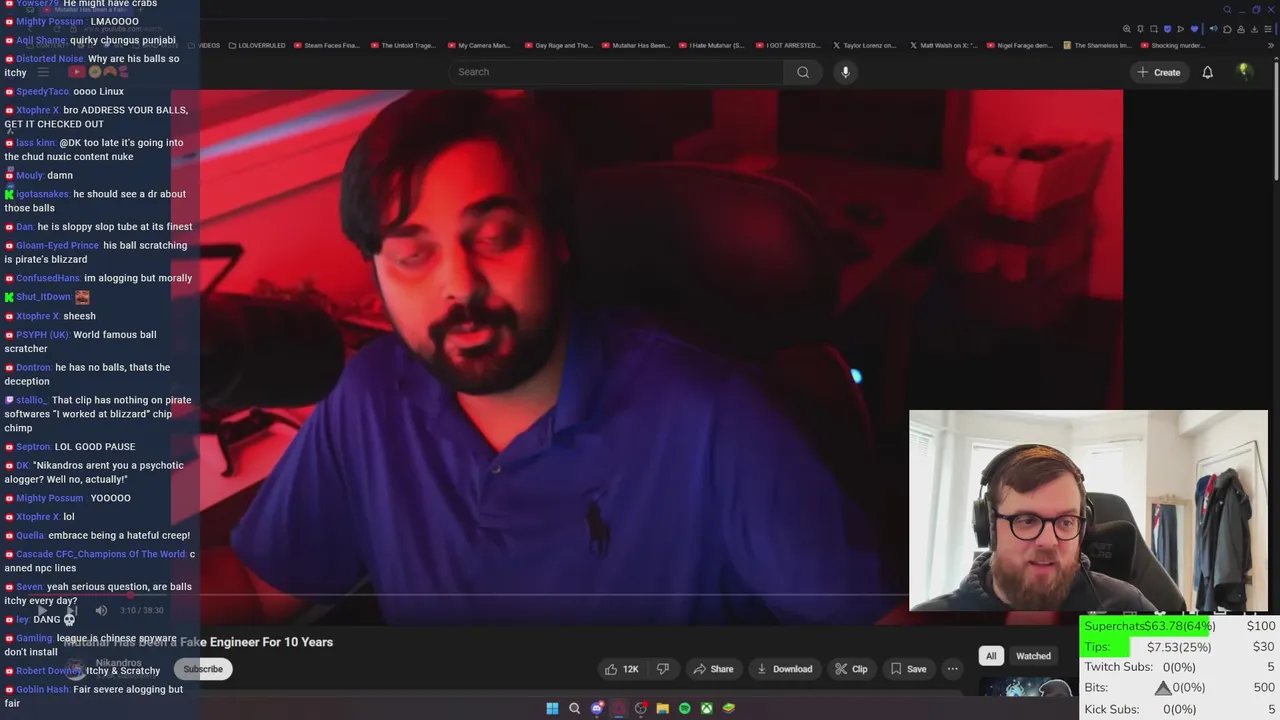The height and width of the screenshot is (720, 1280).
Task: Open Spotify from the taskbar
Action: click(684, 708)
